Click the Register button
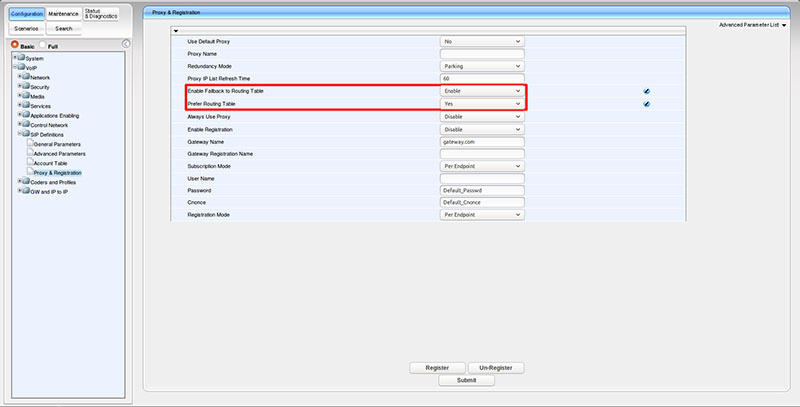This screenshot has height=407, width=800. [437, 368]
